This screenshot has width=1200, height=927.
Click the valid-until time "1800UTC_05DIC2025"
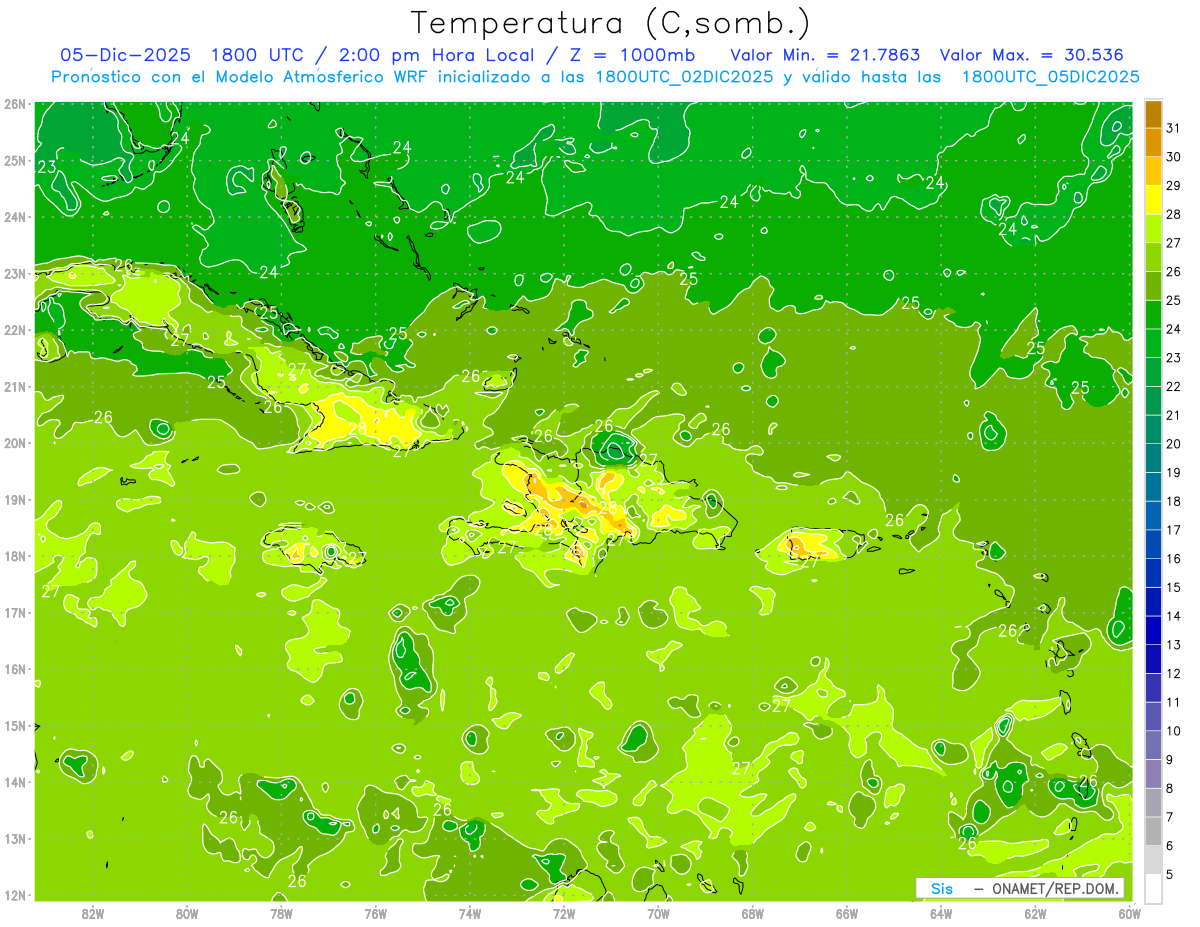(x=1050, y=77)
